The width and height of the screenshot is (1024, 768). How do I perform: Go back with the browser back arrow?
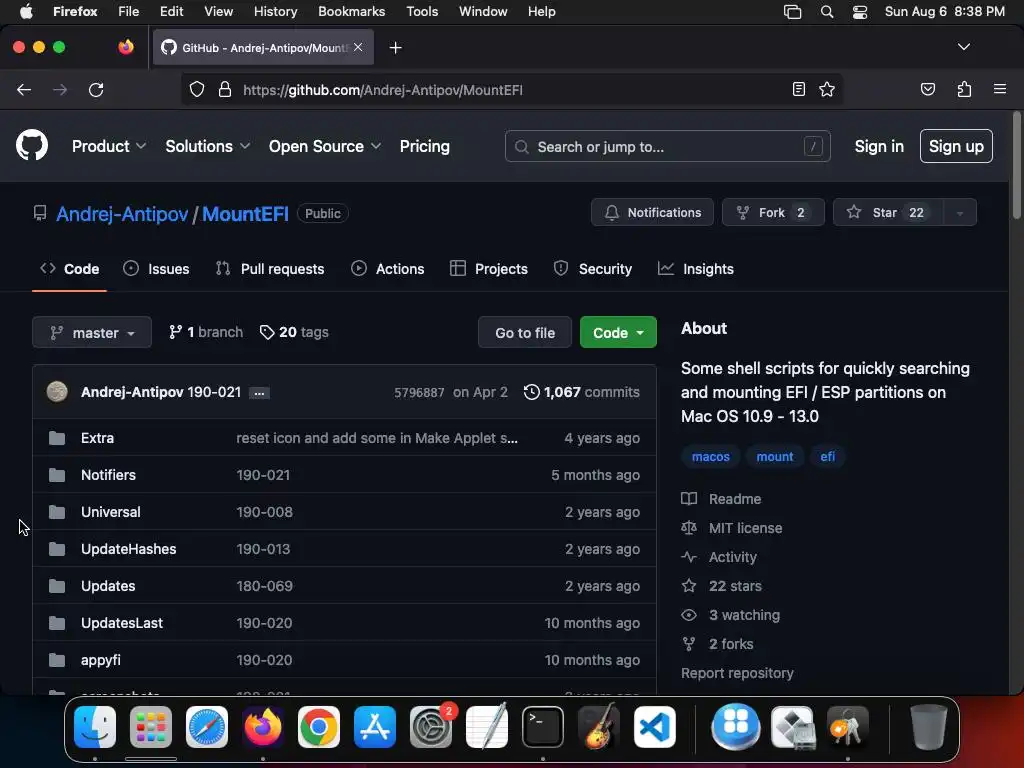24,89
